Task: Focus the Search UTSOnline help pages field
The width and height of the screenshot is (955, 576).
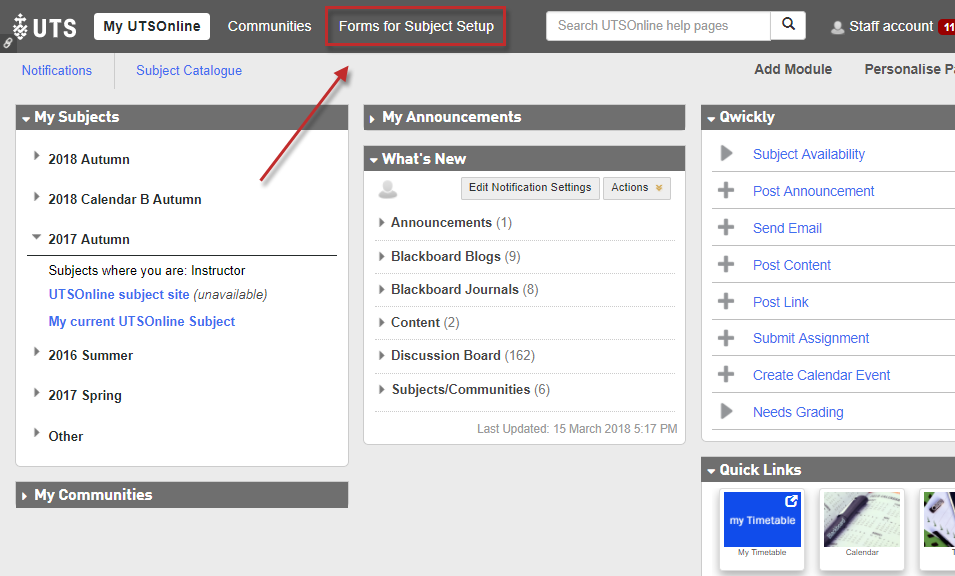Action: pyautogui.click(x=658, y=26)
